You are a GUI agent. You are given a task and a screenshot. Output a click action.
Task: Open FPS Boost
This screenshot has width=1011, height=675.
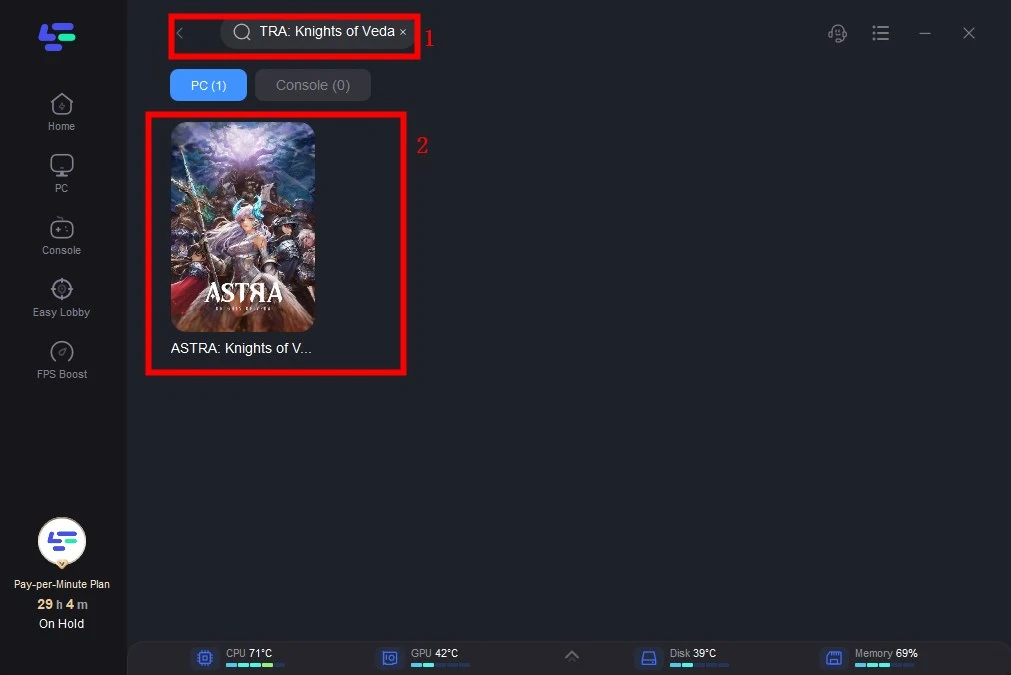pyautogui.click(x=61, y=359)
